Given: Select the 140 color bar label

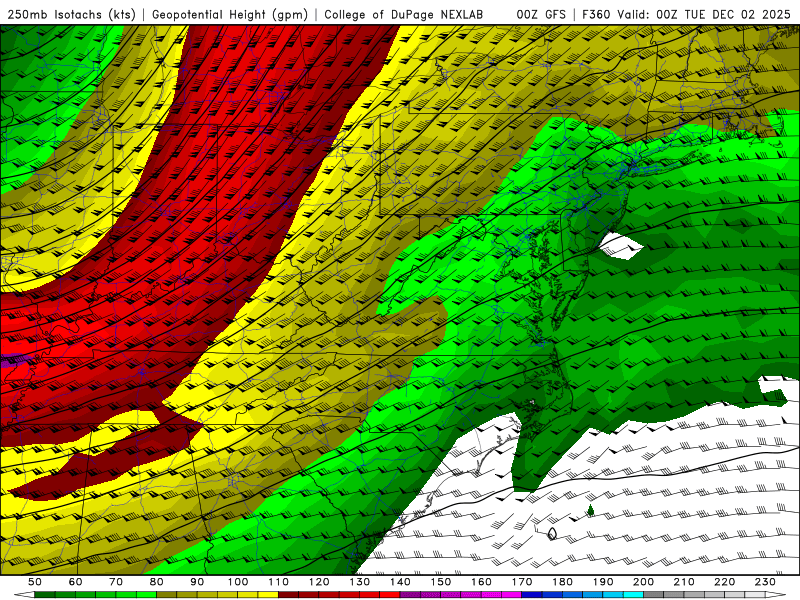Looking at the screenshot, I should pyautogui.click(x=400, y=582).
